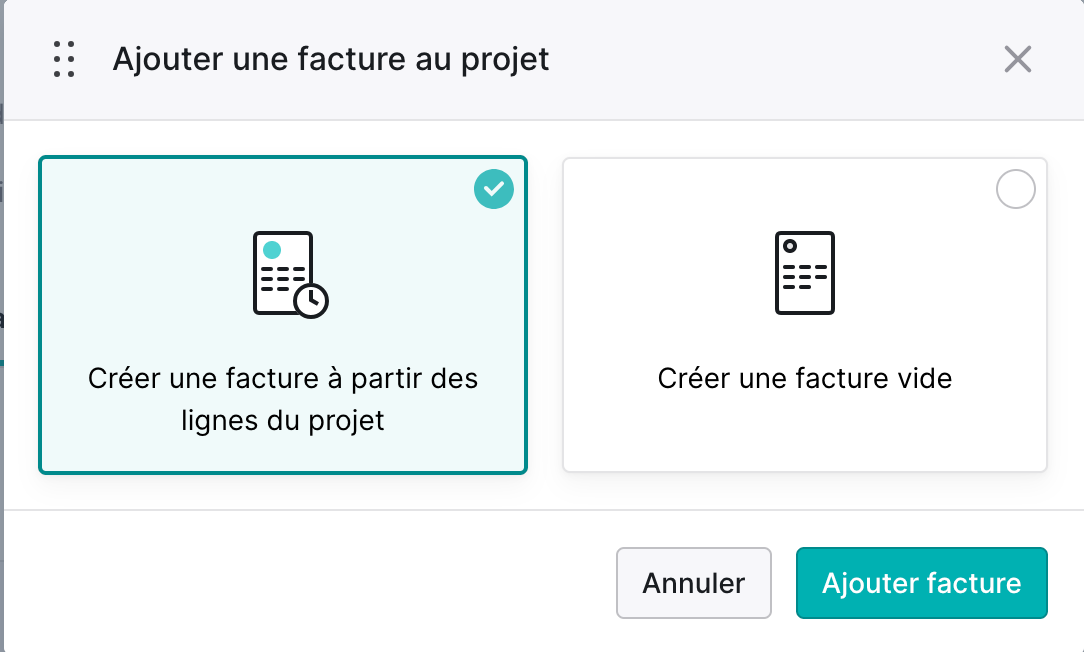Confirm with the Ajouter facture button
This screenshot has height=652, width=1084.
pos(922,583)
